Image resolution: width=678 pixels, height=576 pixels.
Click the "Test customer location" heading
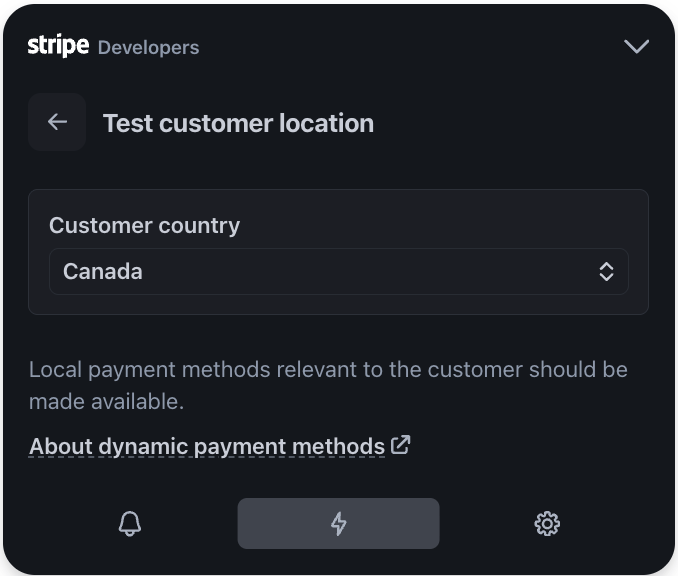click(x=238, y=123)
